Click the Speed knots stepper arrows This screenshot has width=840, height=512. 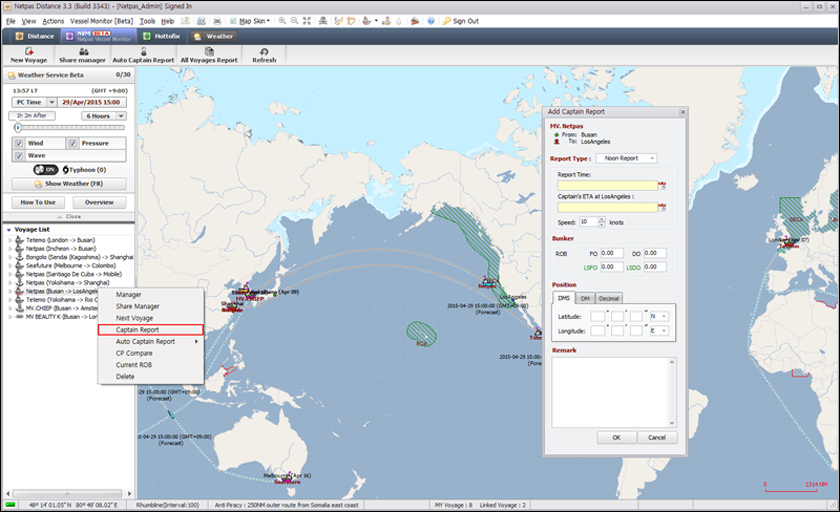click(602, 222)
